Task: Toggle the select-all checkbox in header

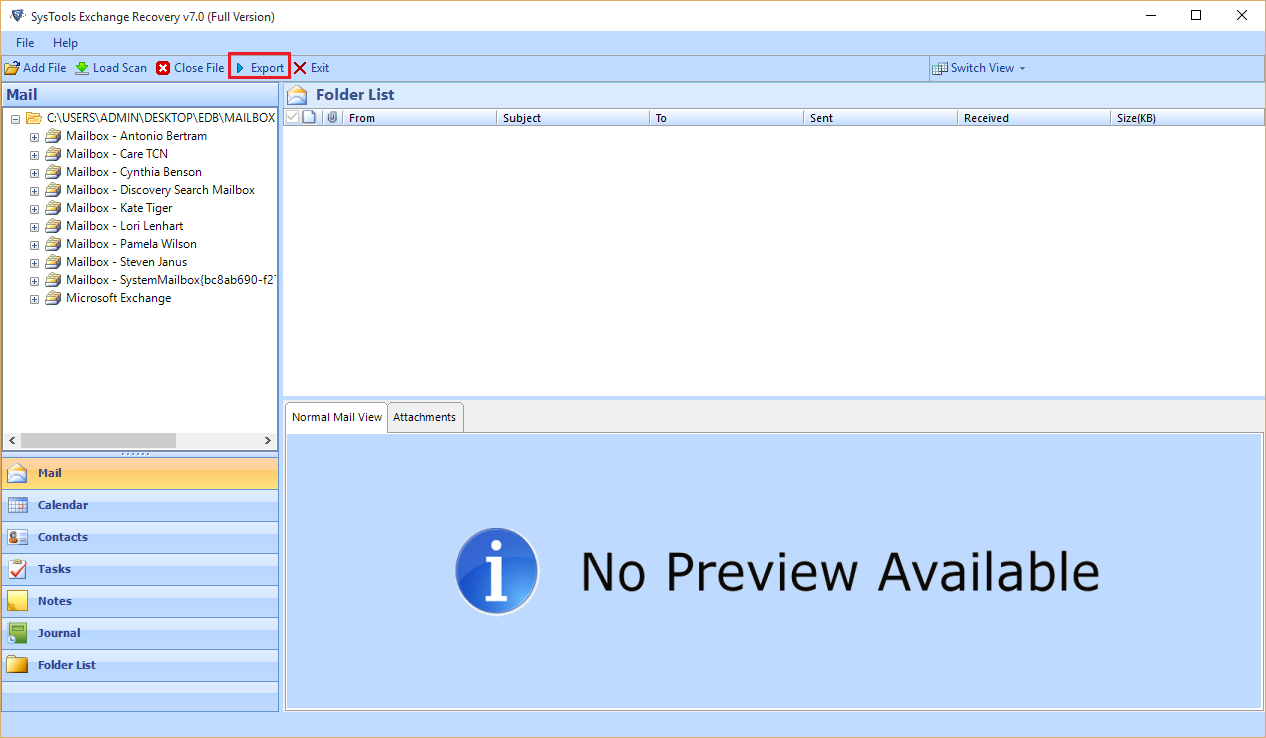Action: coord(292,117)
